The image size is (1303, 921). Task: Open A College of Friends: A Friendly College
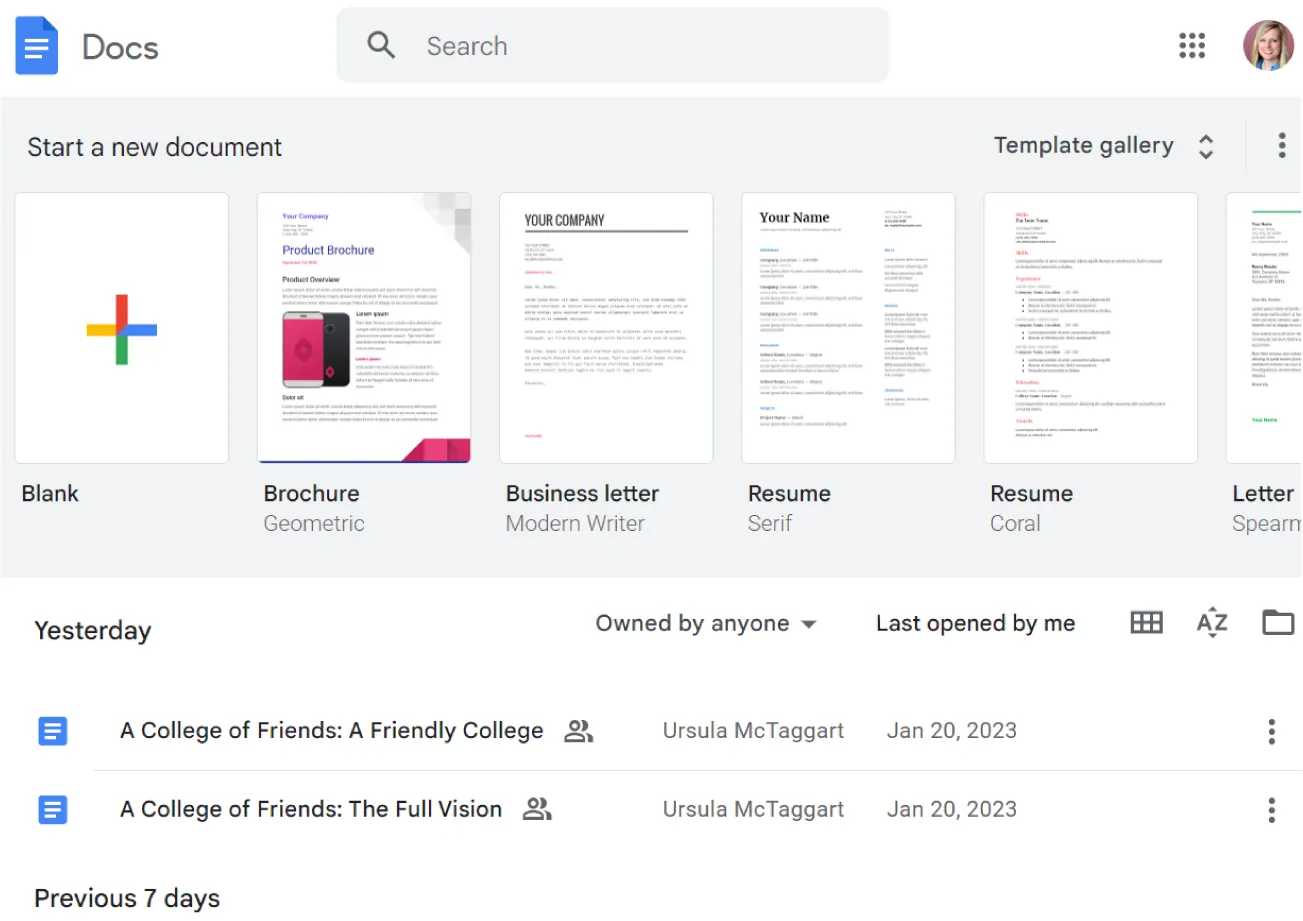[x=330, y=731]
